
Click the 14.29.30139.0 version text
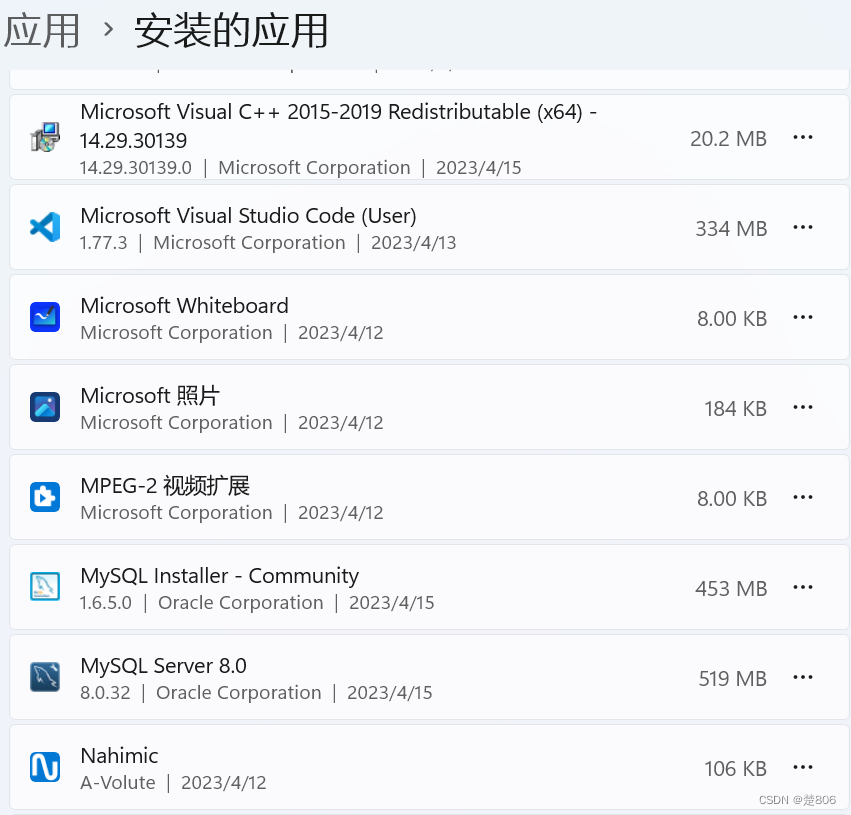(136, 168)
